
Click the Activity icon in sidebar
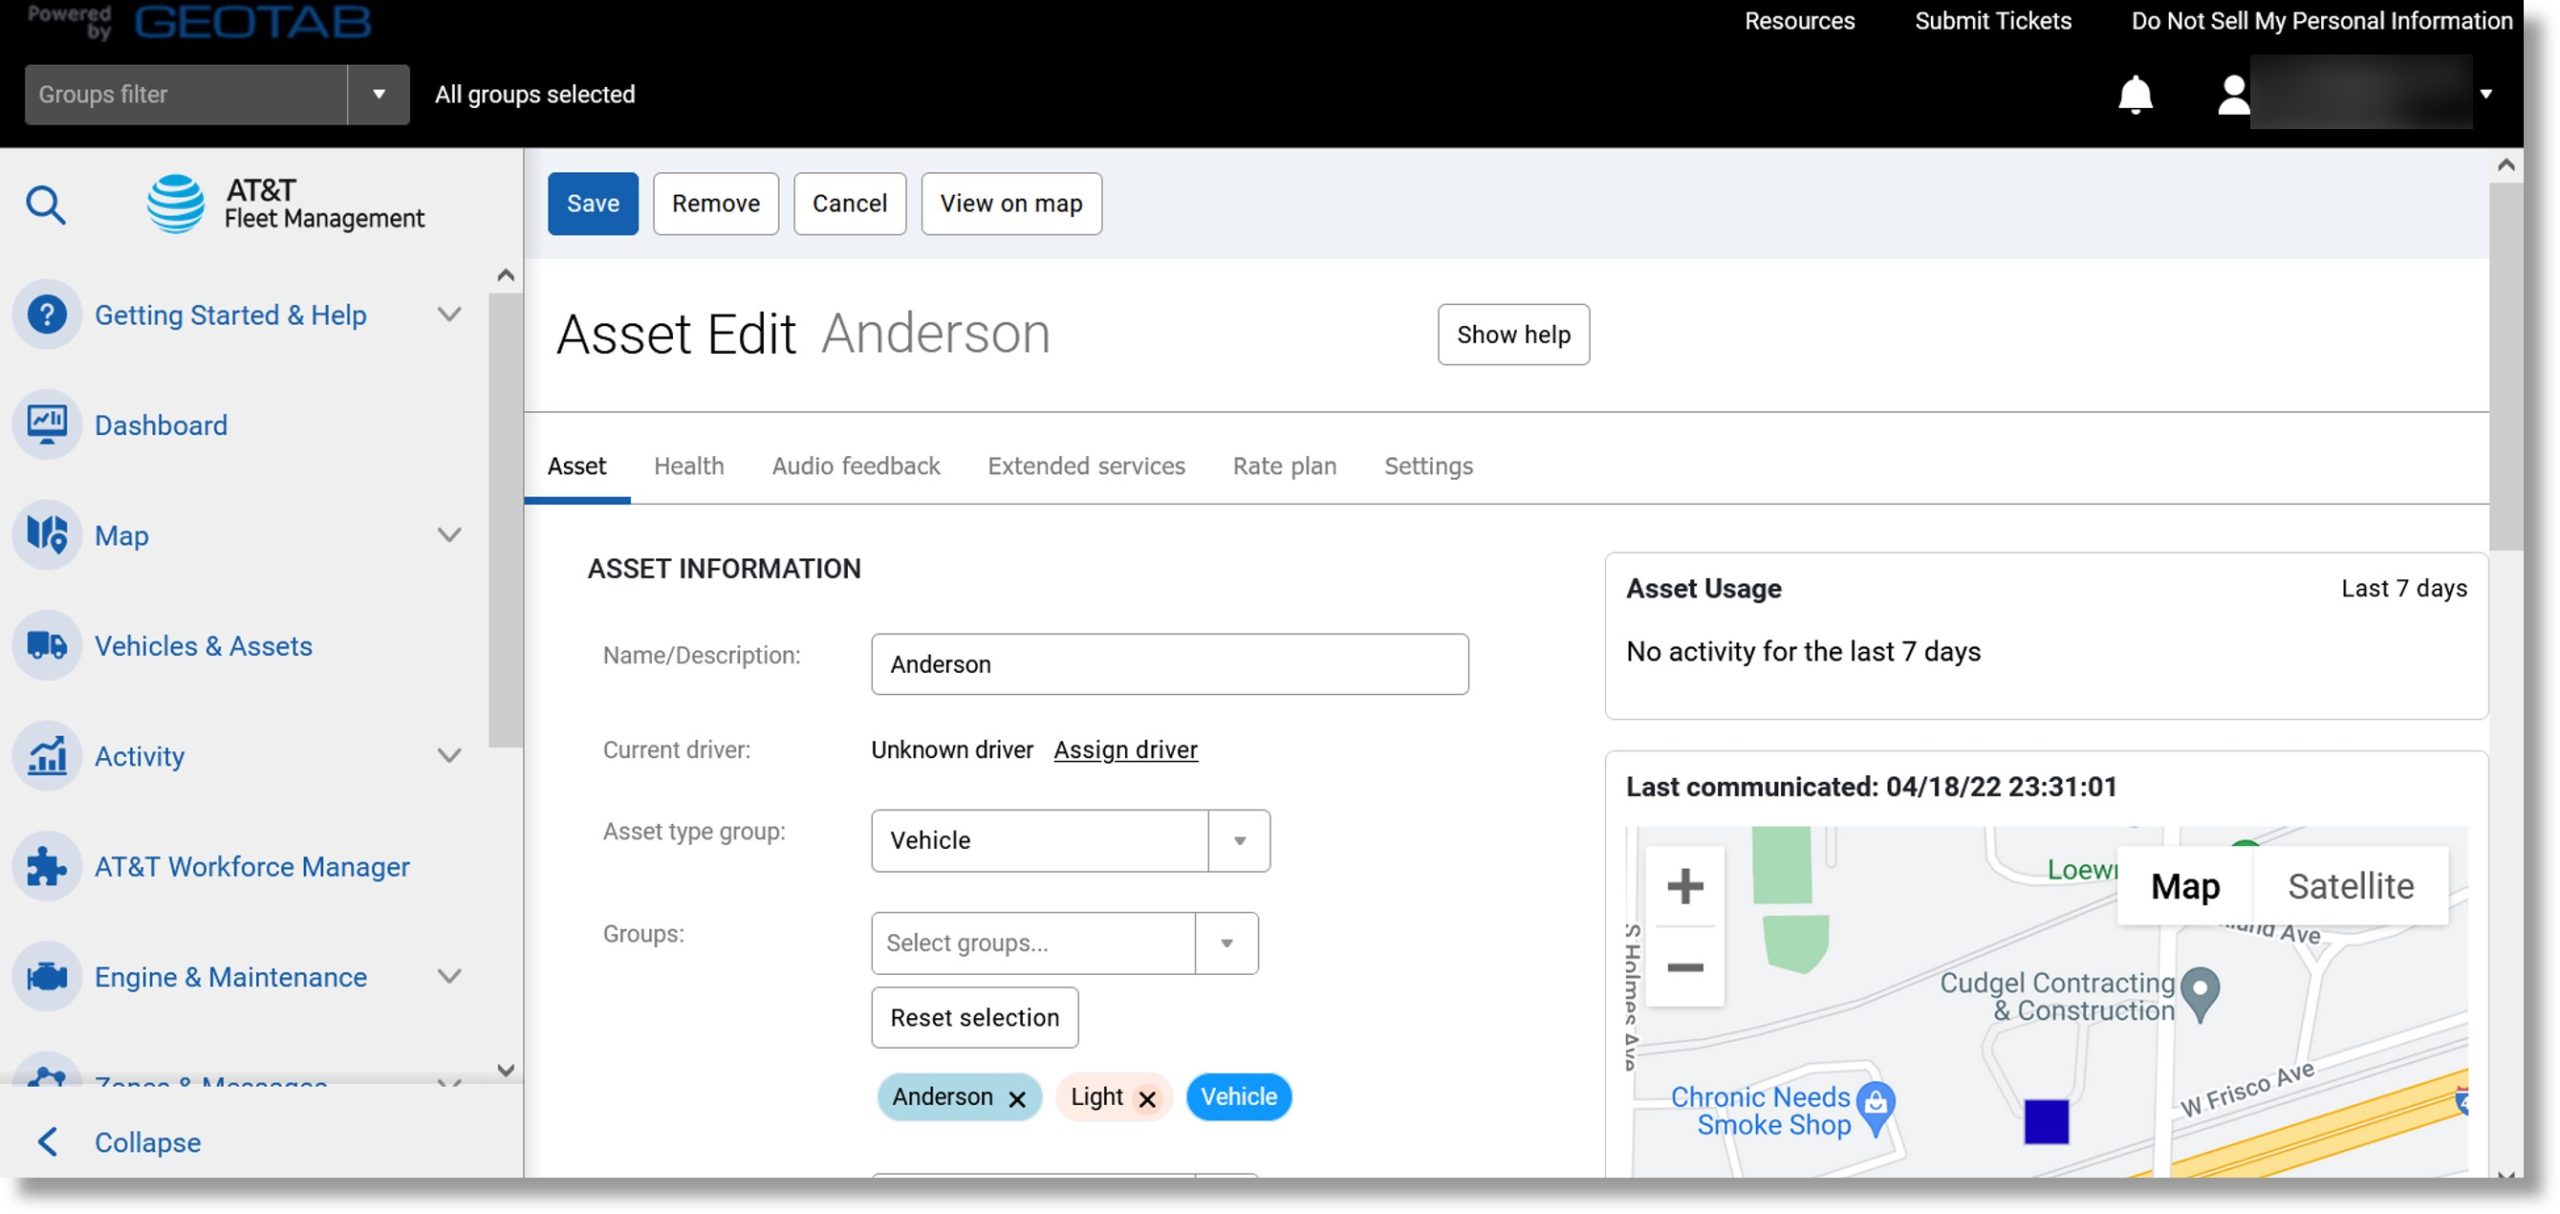click(47, 755)
